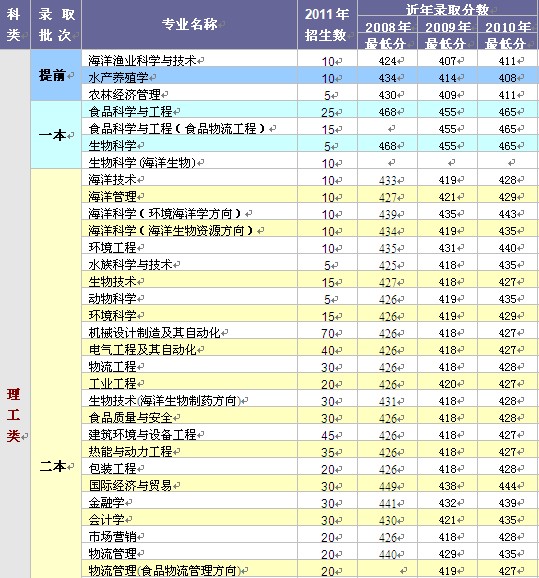Click 2008 score 424 for 海洋渔业科学与技术
The height and width of the screenshot is (578, 539).
pyautogui.click(x=387, y=61)
